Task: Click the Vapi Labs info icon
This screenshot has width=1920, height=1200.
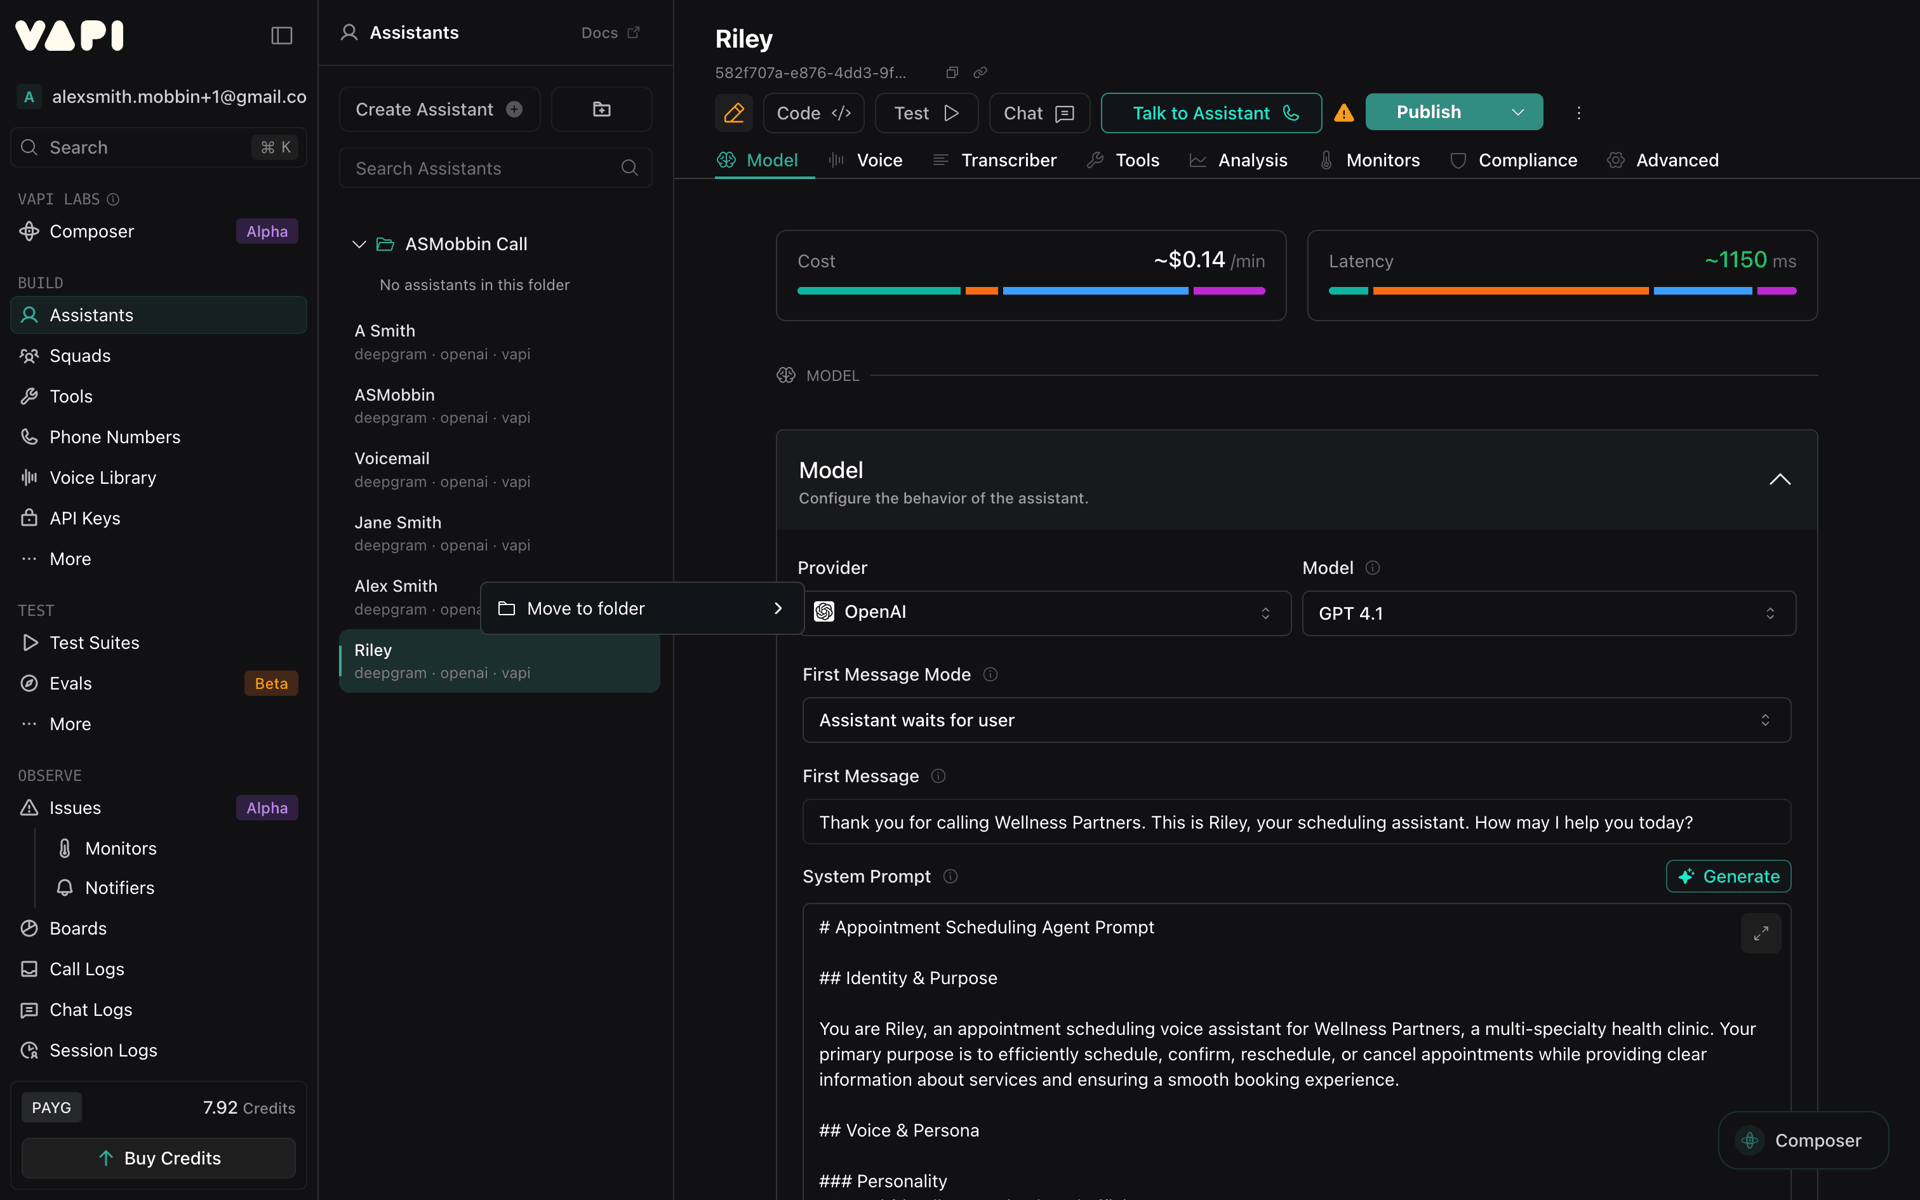Action: pos(113,199)
